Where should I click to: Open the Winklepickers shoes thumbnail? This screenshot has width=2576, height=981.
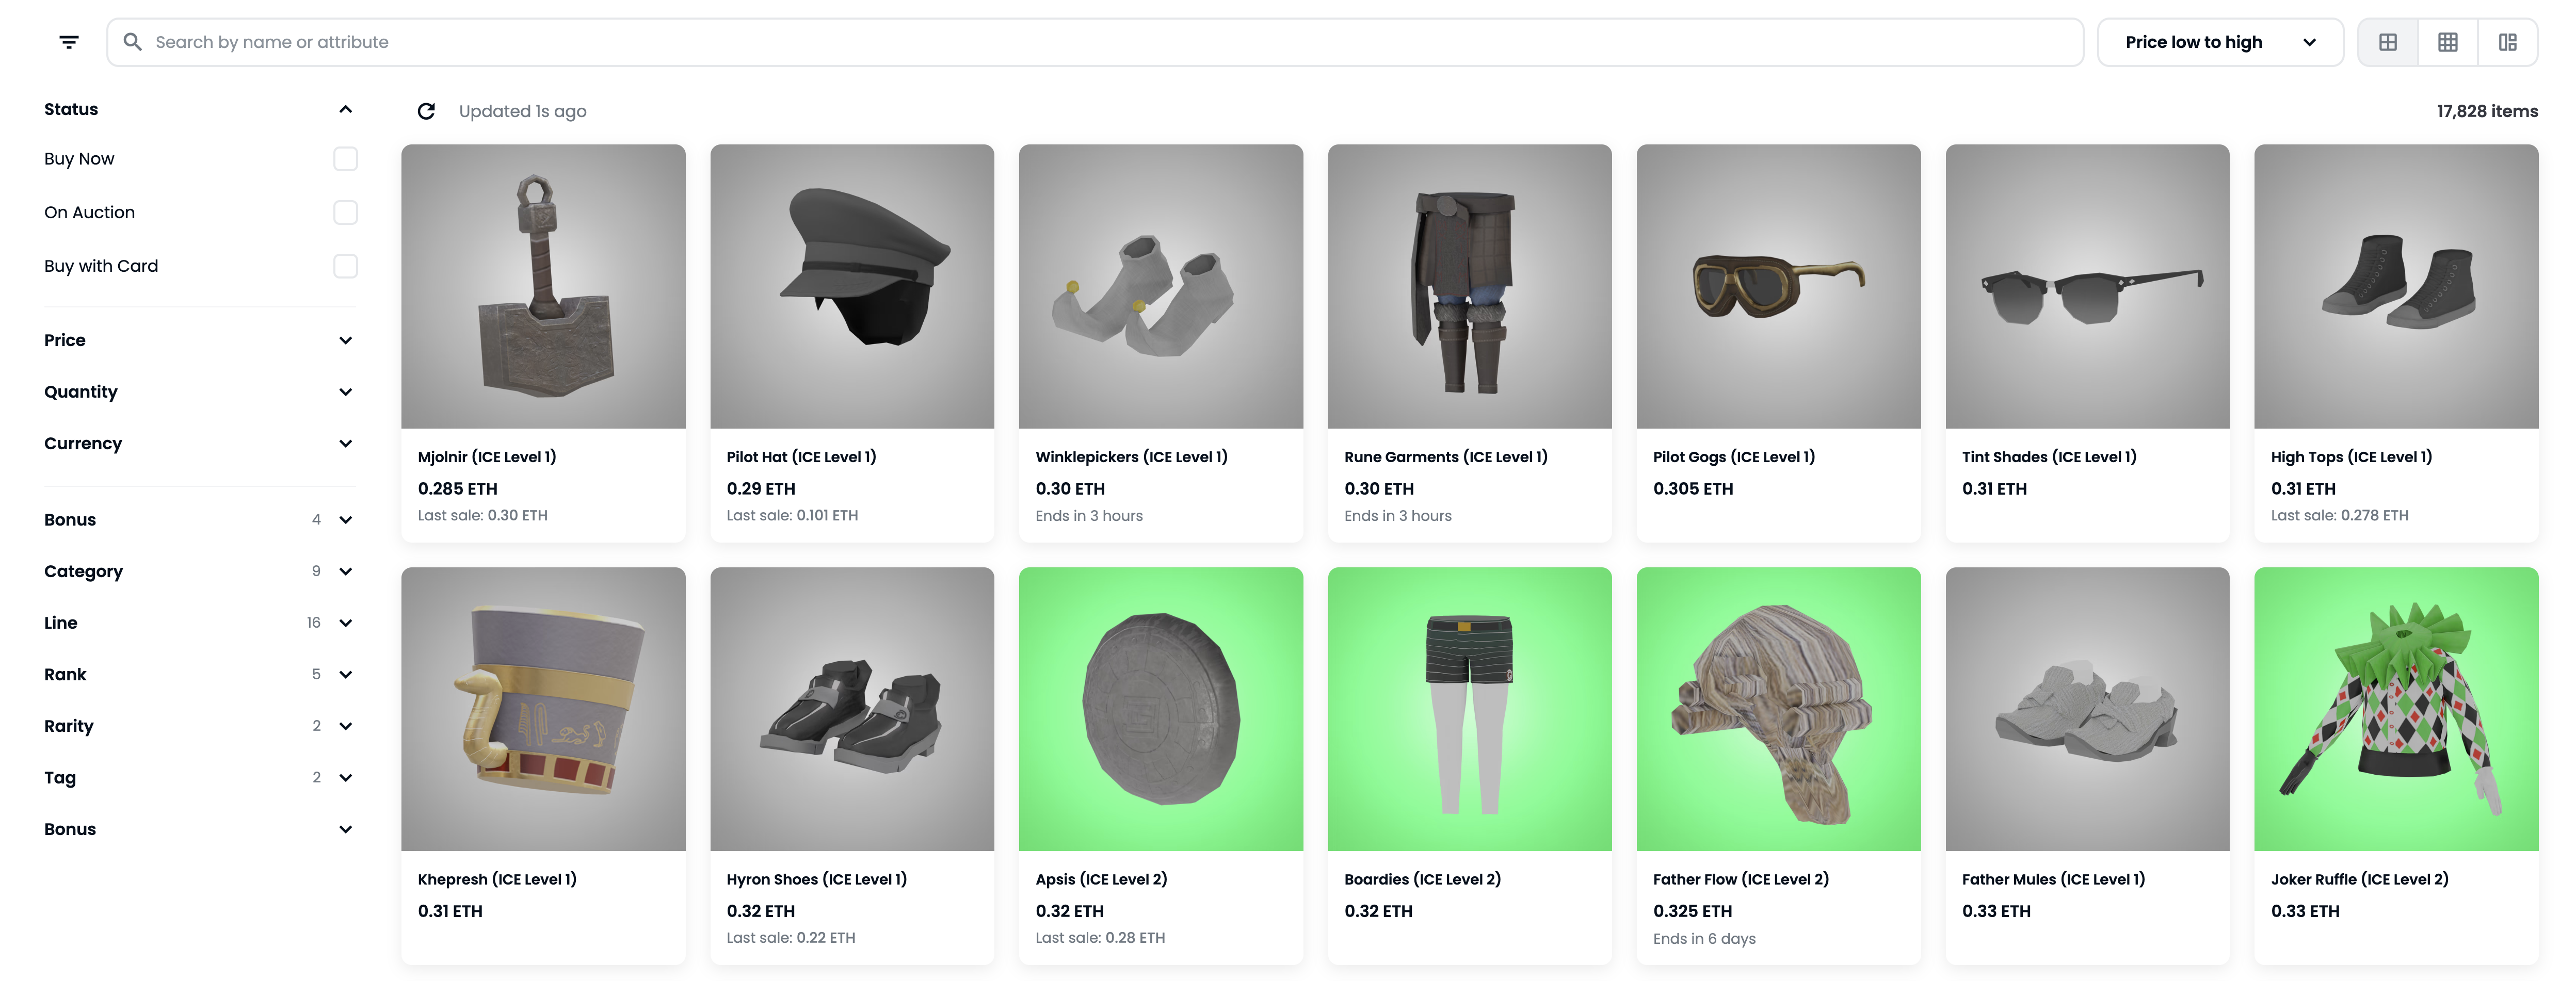pos(1161,286)
